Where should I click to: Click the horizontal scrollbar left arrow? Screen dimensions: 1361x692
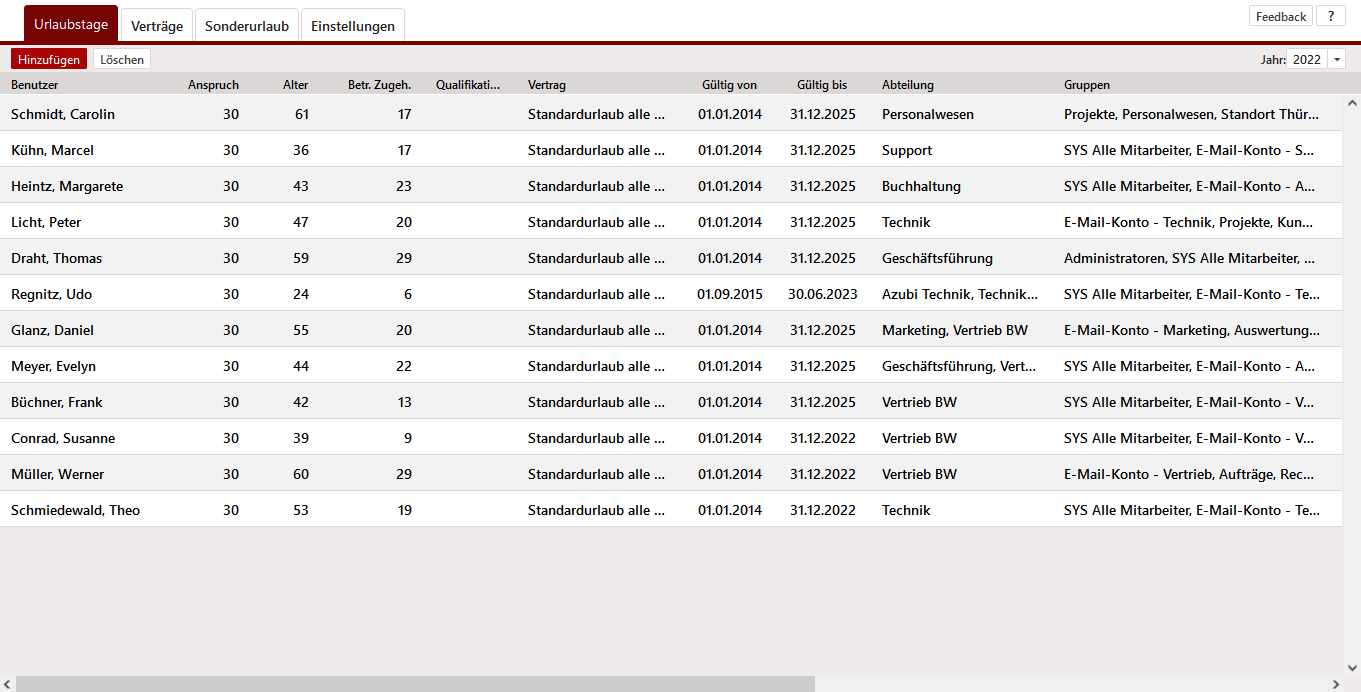(8, 684)
